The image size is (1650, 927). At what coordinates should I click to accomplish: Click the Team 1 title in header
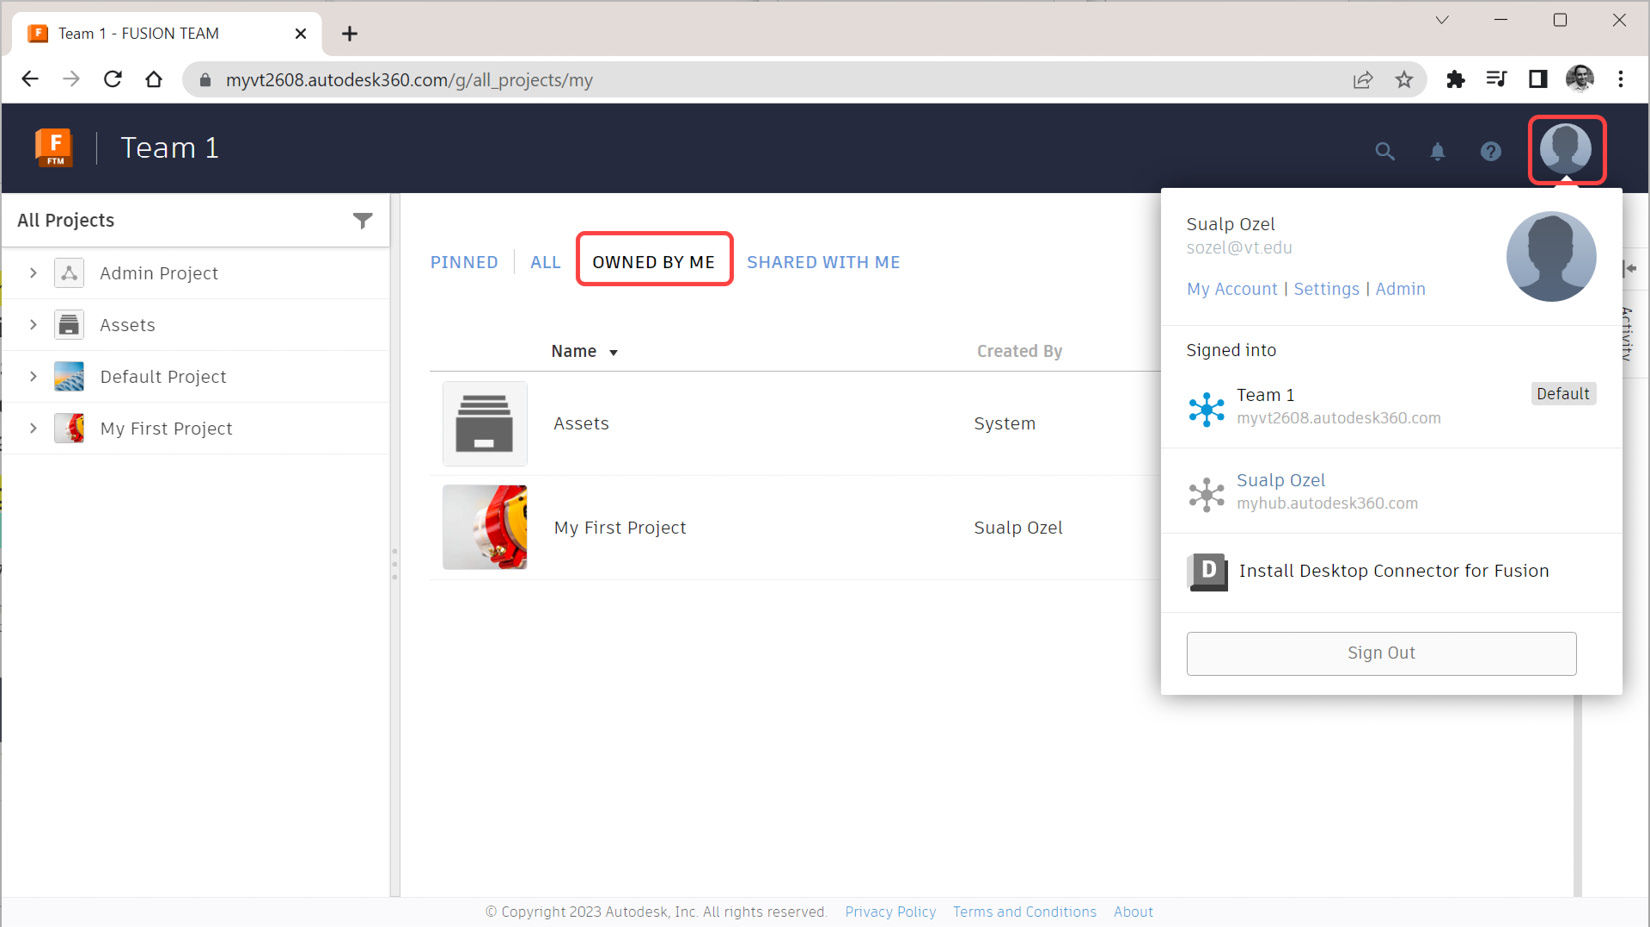click(x=170, y=148)
